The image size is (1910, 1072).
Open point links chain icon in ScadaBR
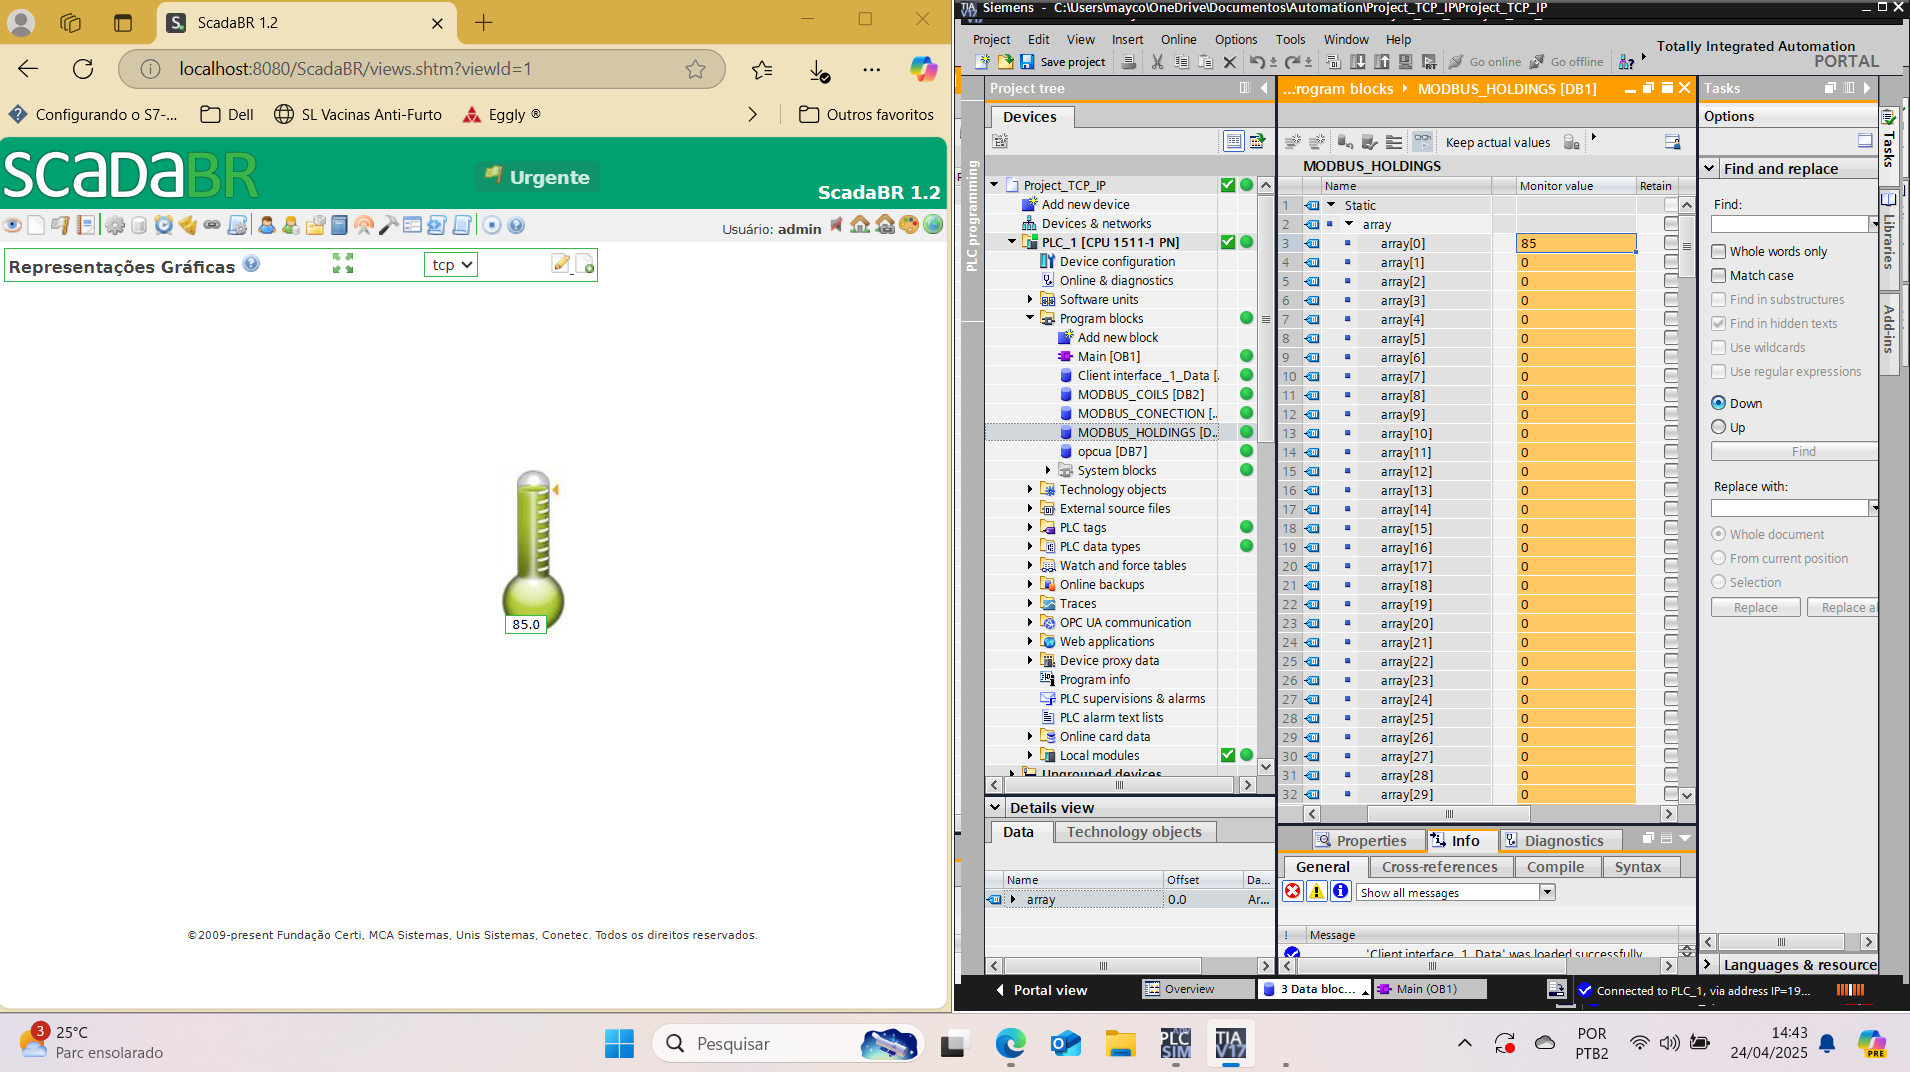point(212,225)
